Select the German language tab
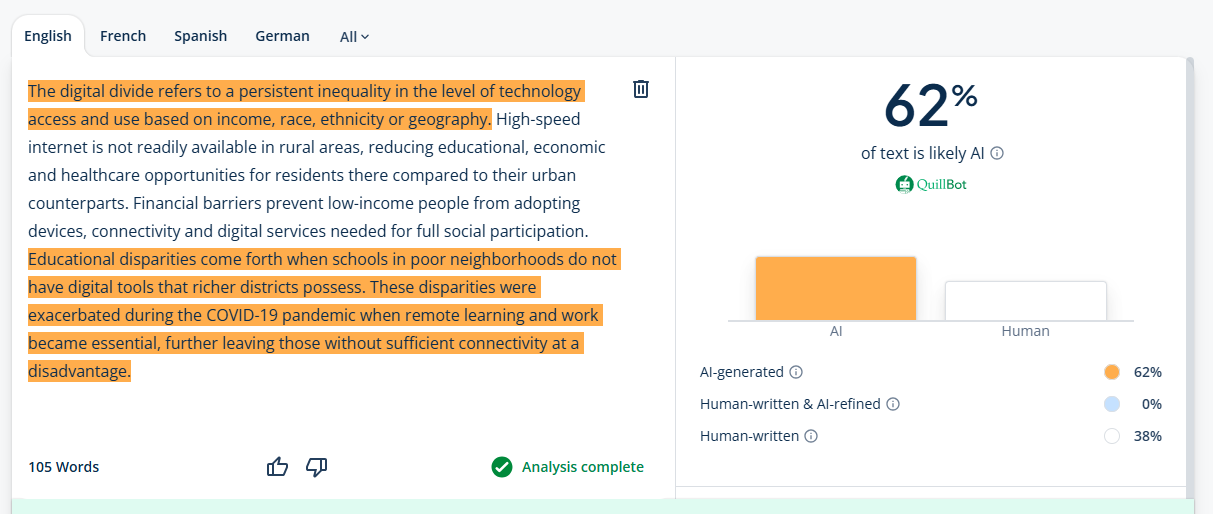The width and height of the screenshot is (1213, 514). [x=282, y=36]
